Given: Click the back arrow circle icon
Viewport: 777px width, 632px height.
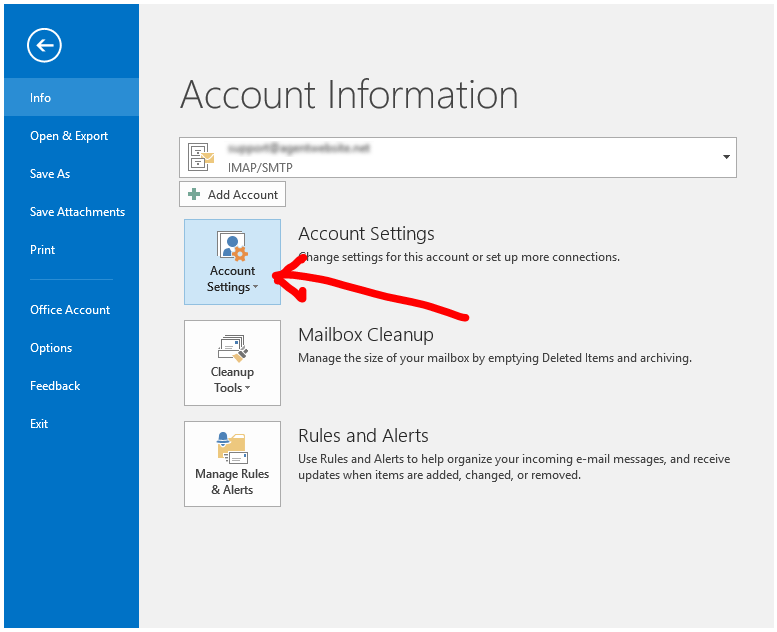Looking at the screenshot, I should coord(44,46).
